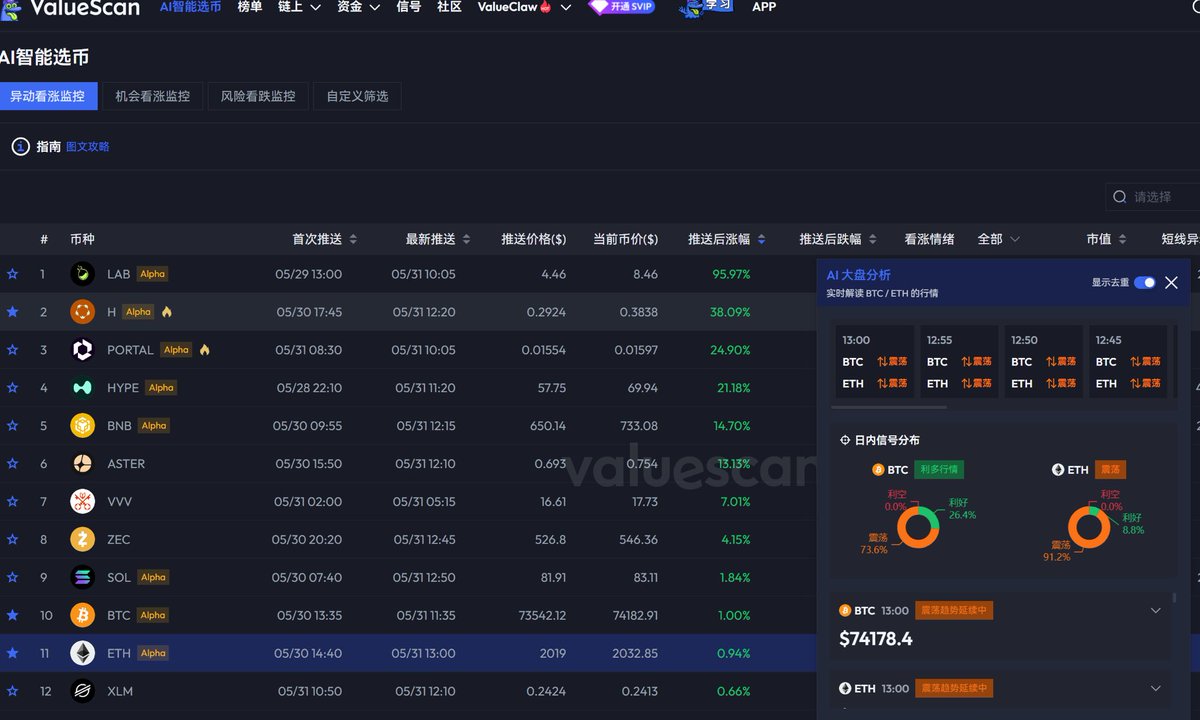Screen dimensions: 1200x720
Task: Click the BTC coin icon in table
Action: pos(82,615)
